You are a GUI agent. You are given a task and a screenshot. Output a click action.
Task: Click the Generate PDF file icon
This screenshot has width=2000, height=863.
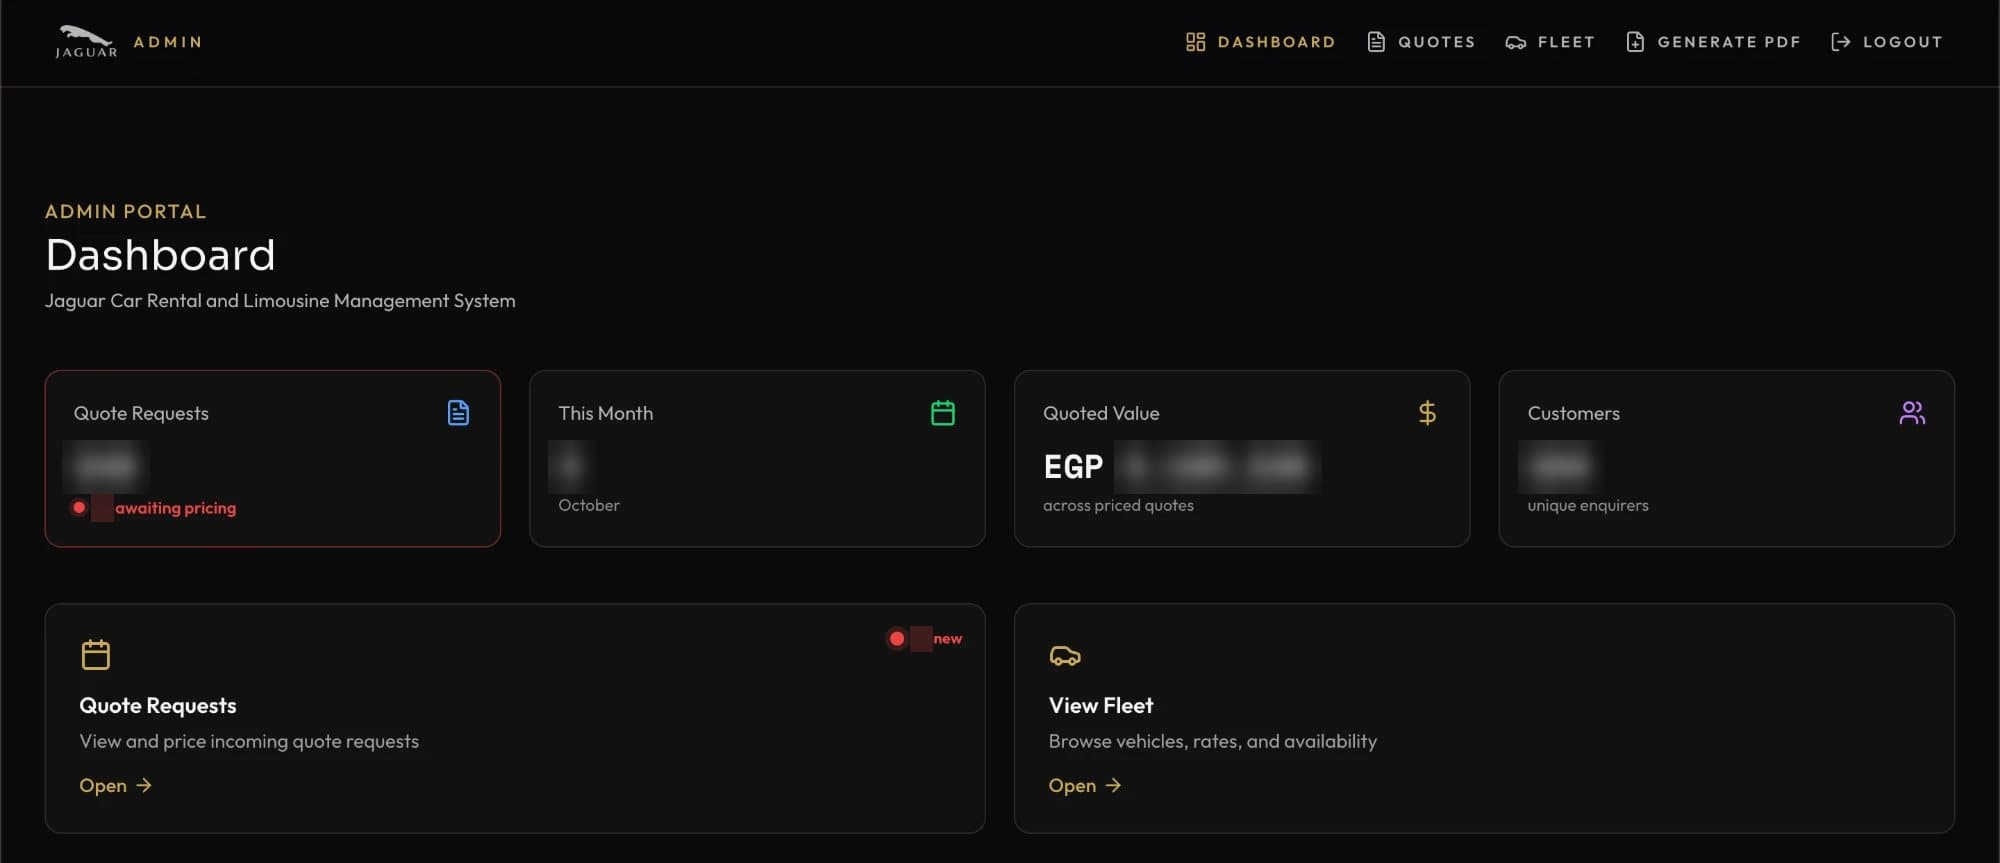pos(1635,42)
